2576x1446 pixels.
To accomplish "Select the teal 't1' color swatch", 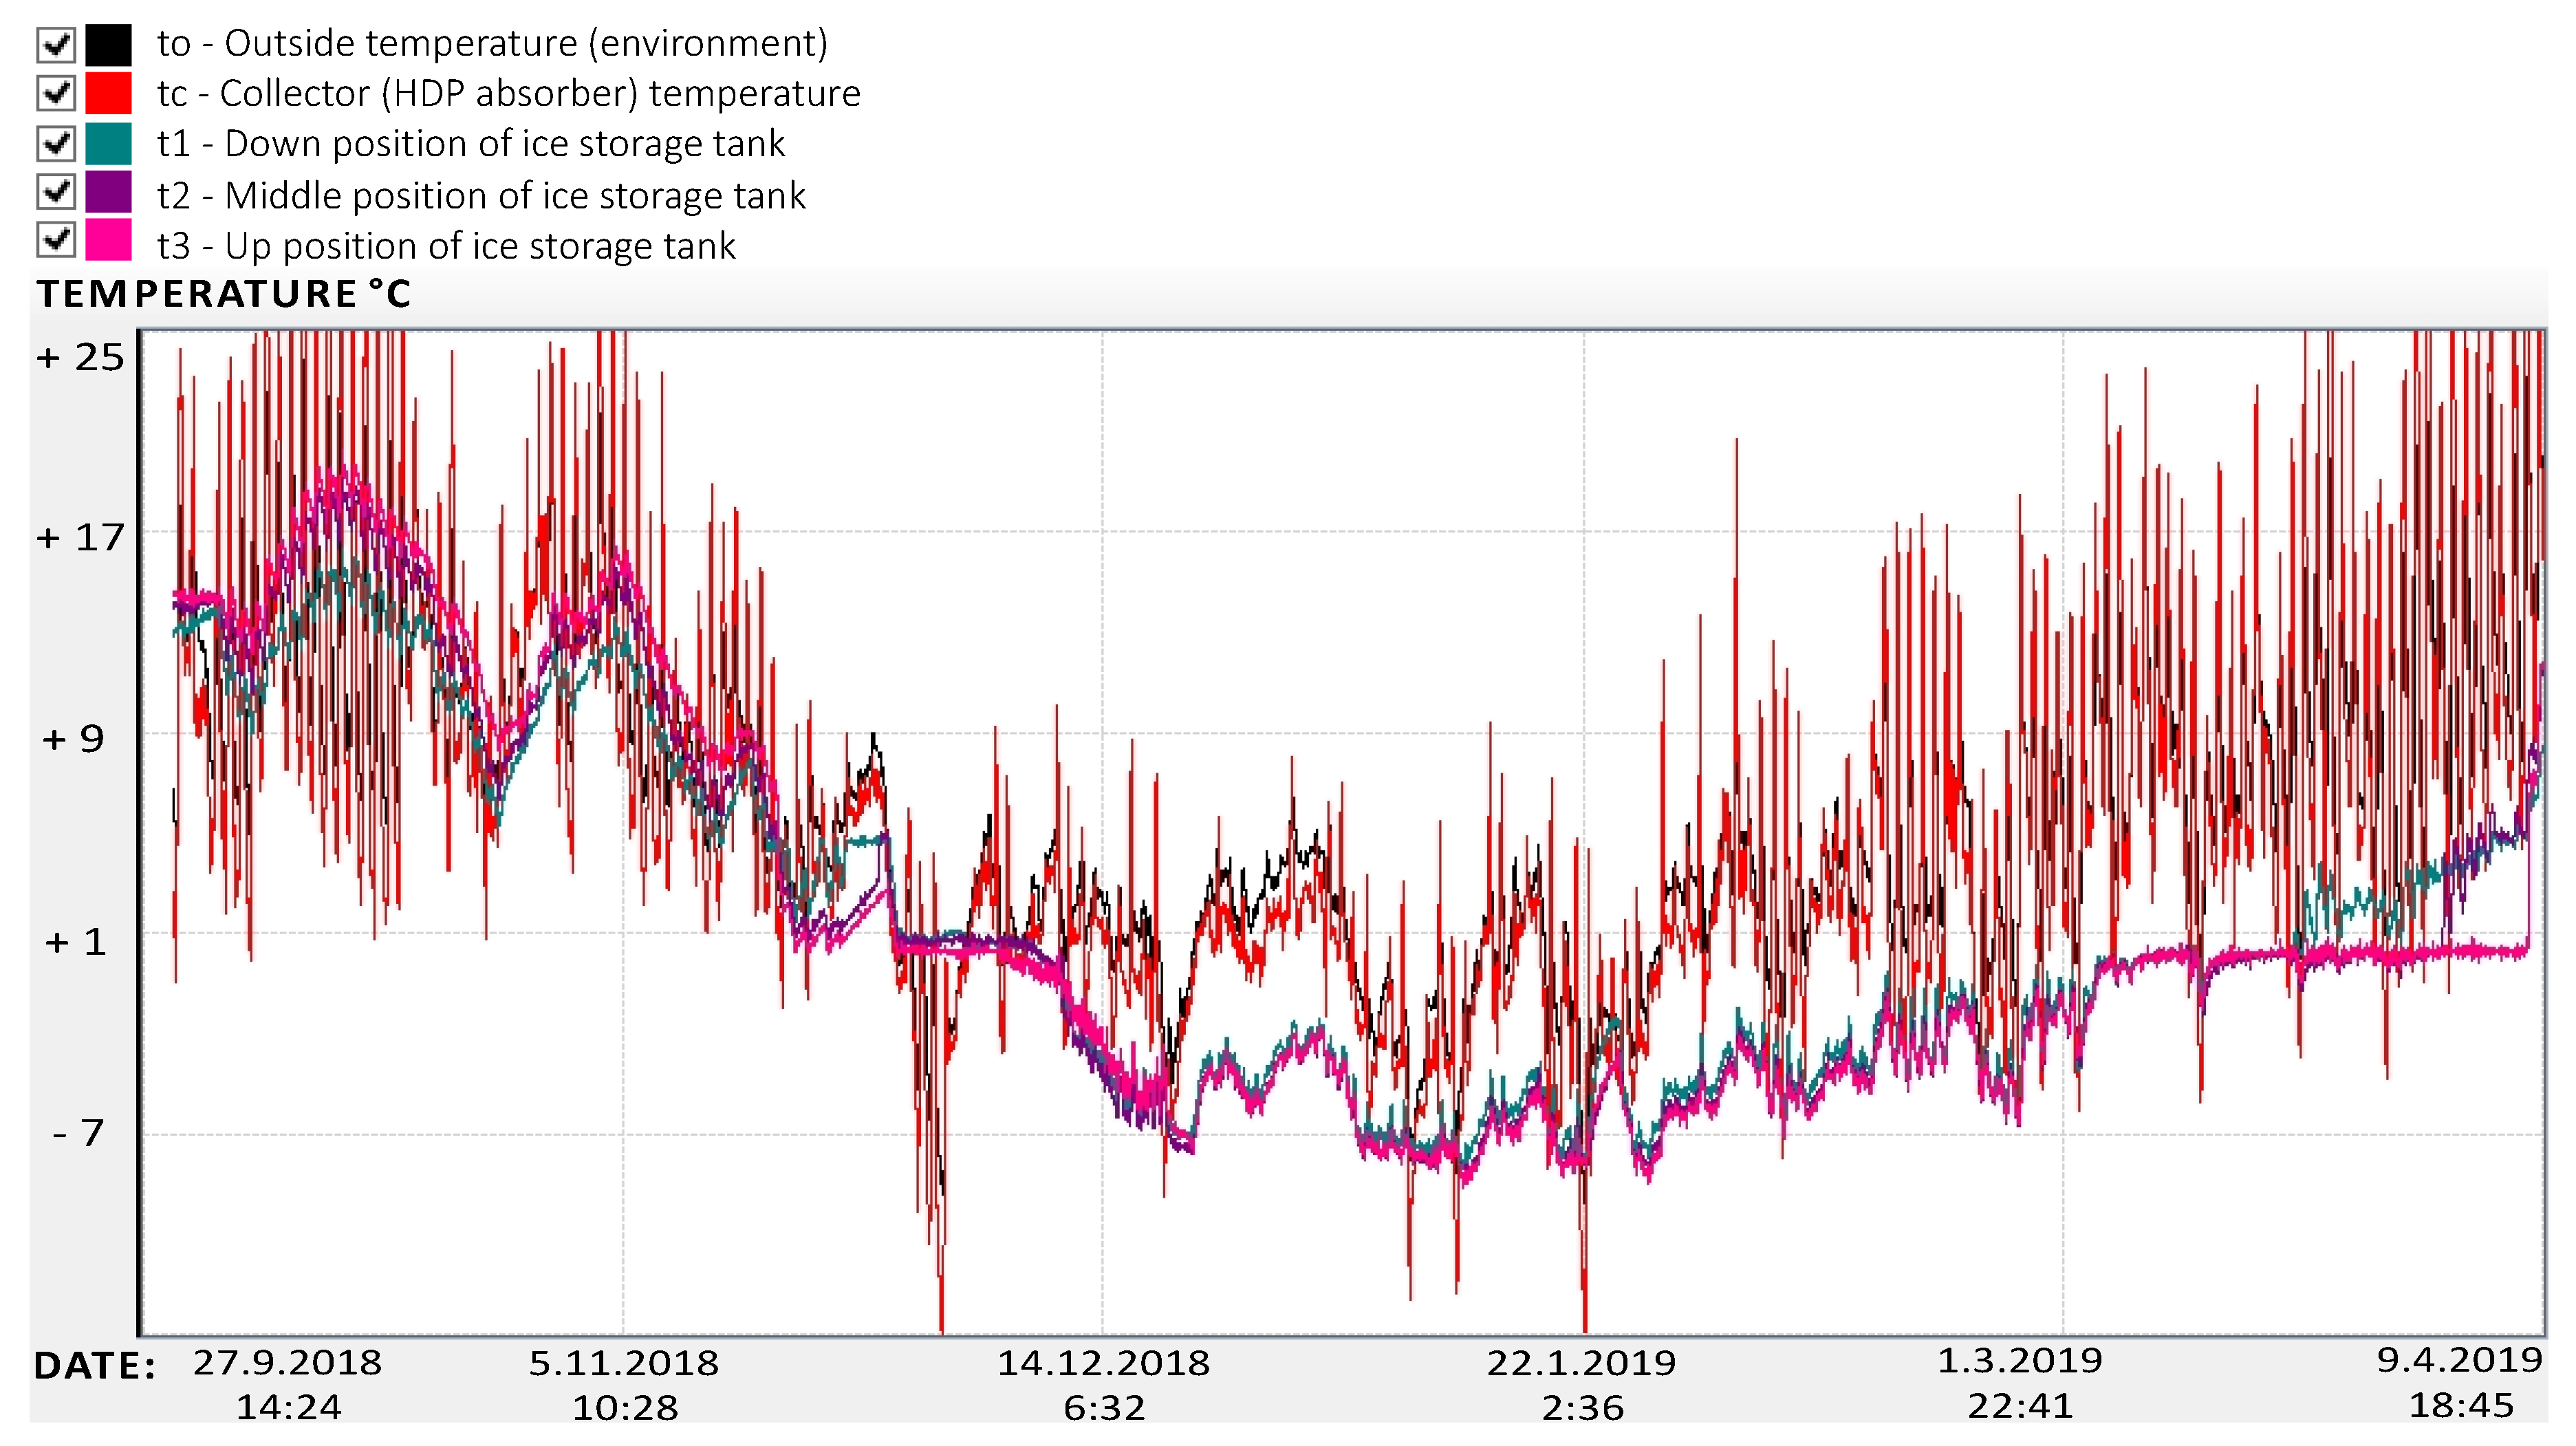I will coord(108,144).
